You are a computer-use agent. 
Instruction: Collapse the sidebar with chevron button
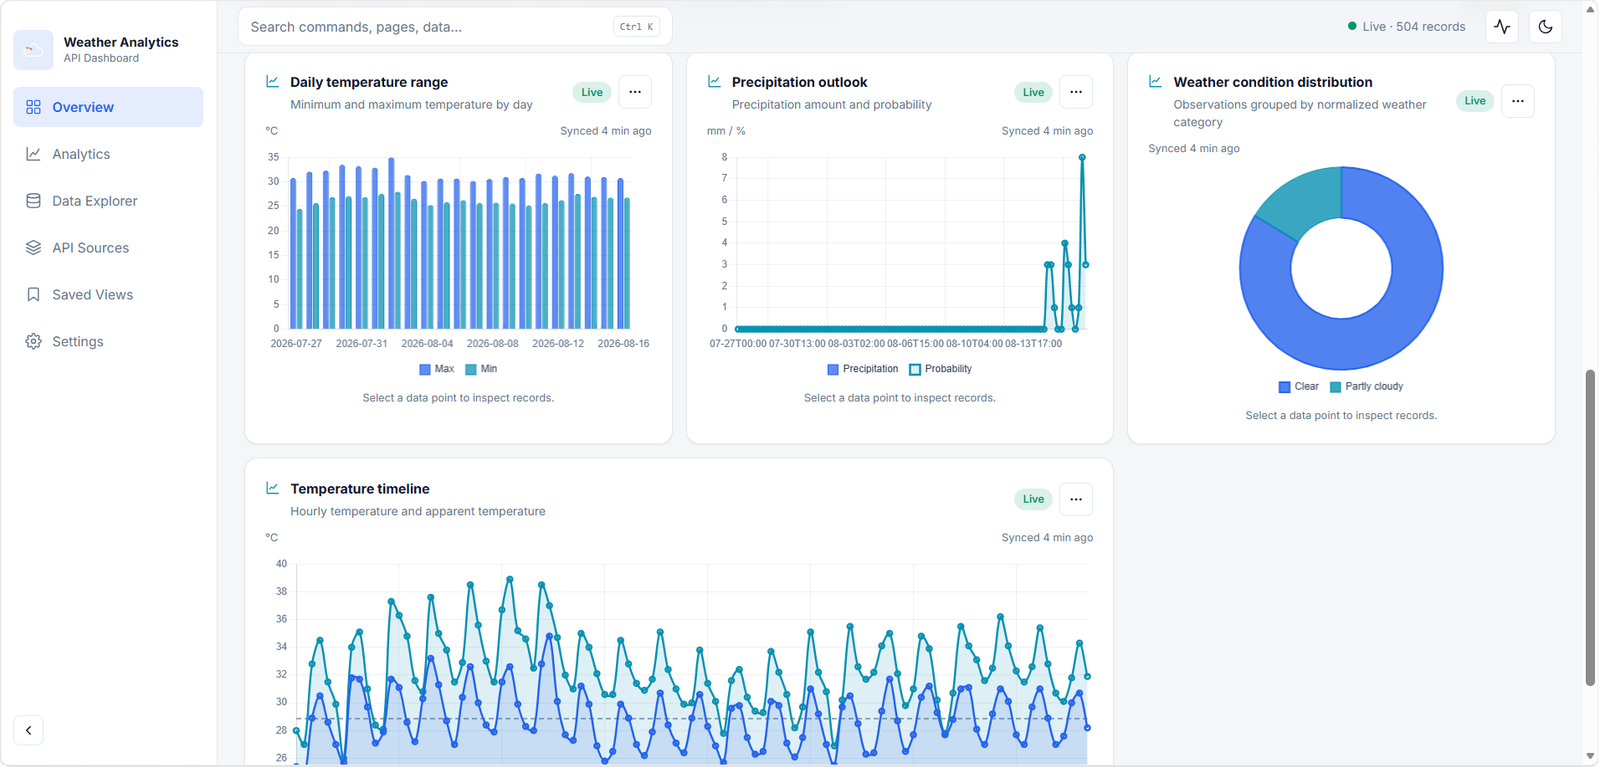[29, 730]
